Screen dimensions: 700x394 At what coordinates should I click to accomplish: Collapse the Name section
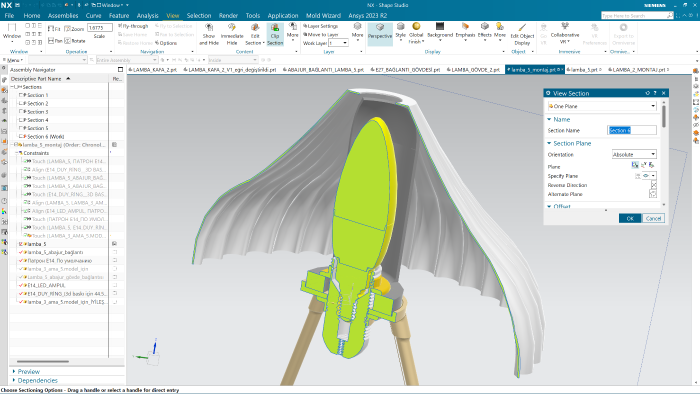click(550, 119)
